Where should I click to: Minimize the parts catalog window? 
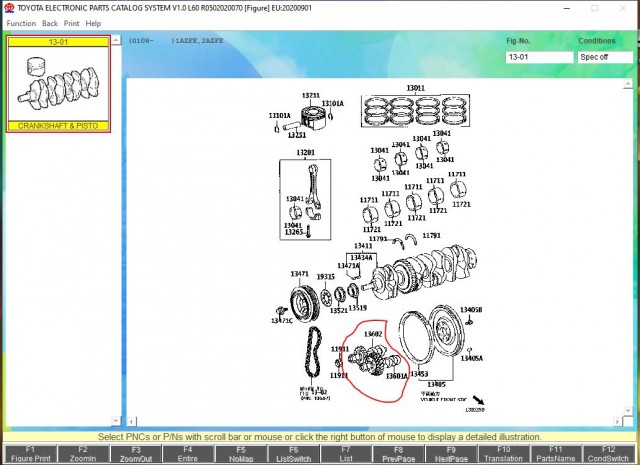tap(567, 8)
